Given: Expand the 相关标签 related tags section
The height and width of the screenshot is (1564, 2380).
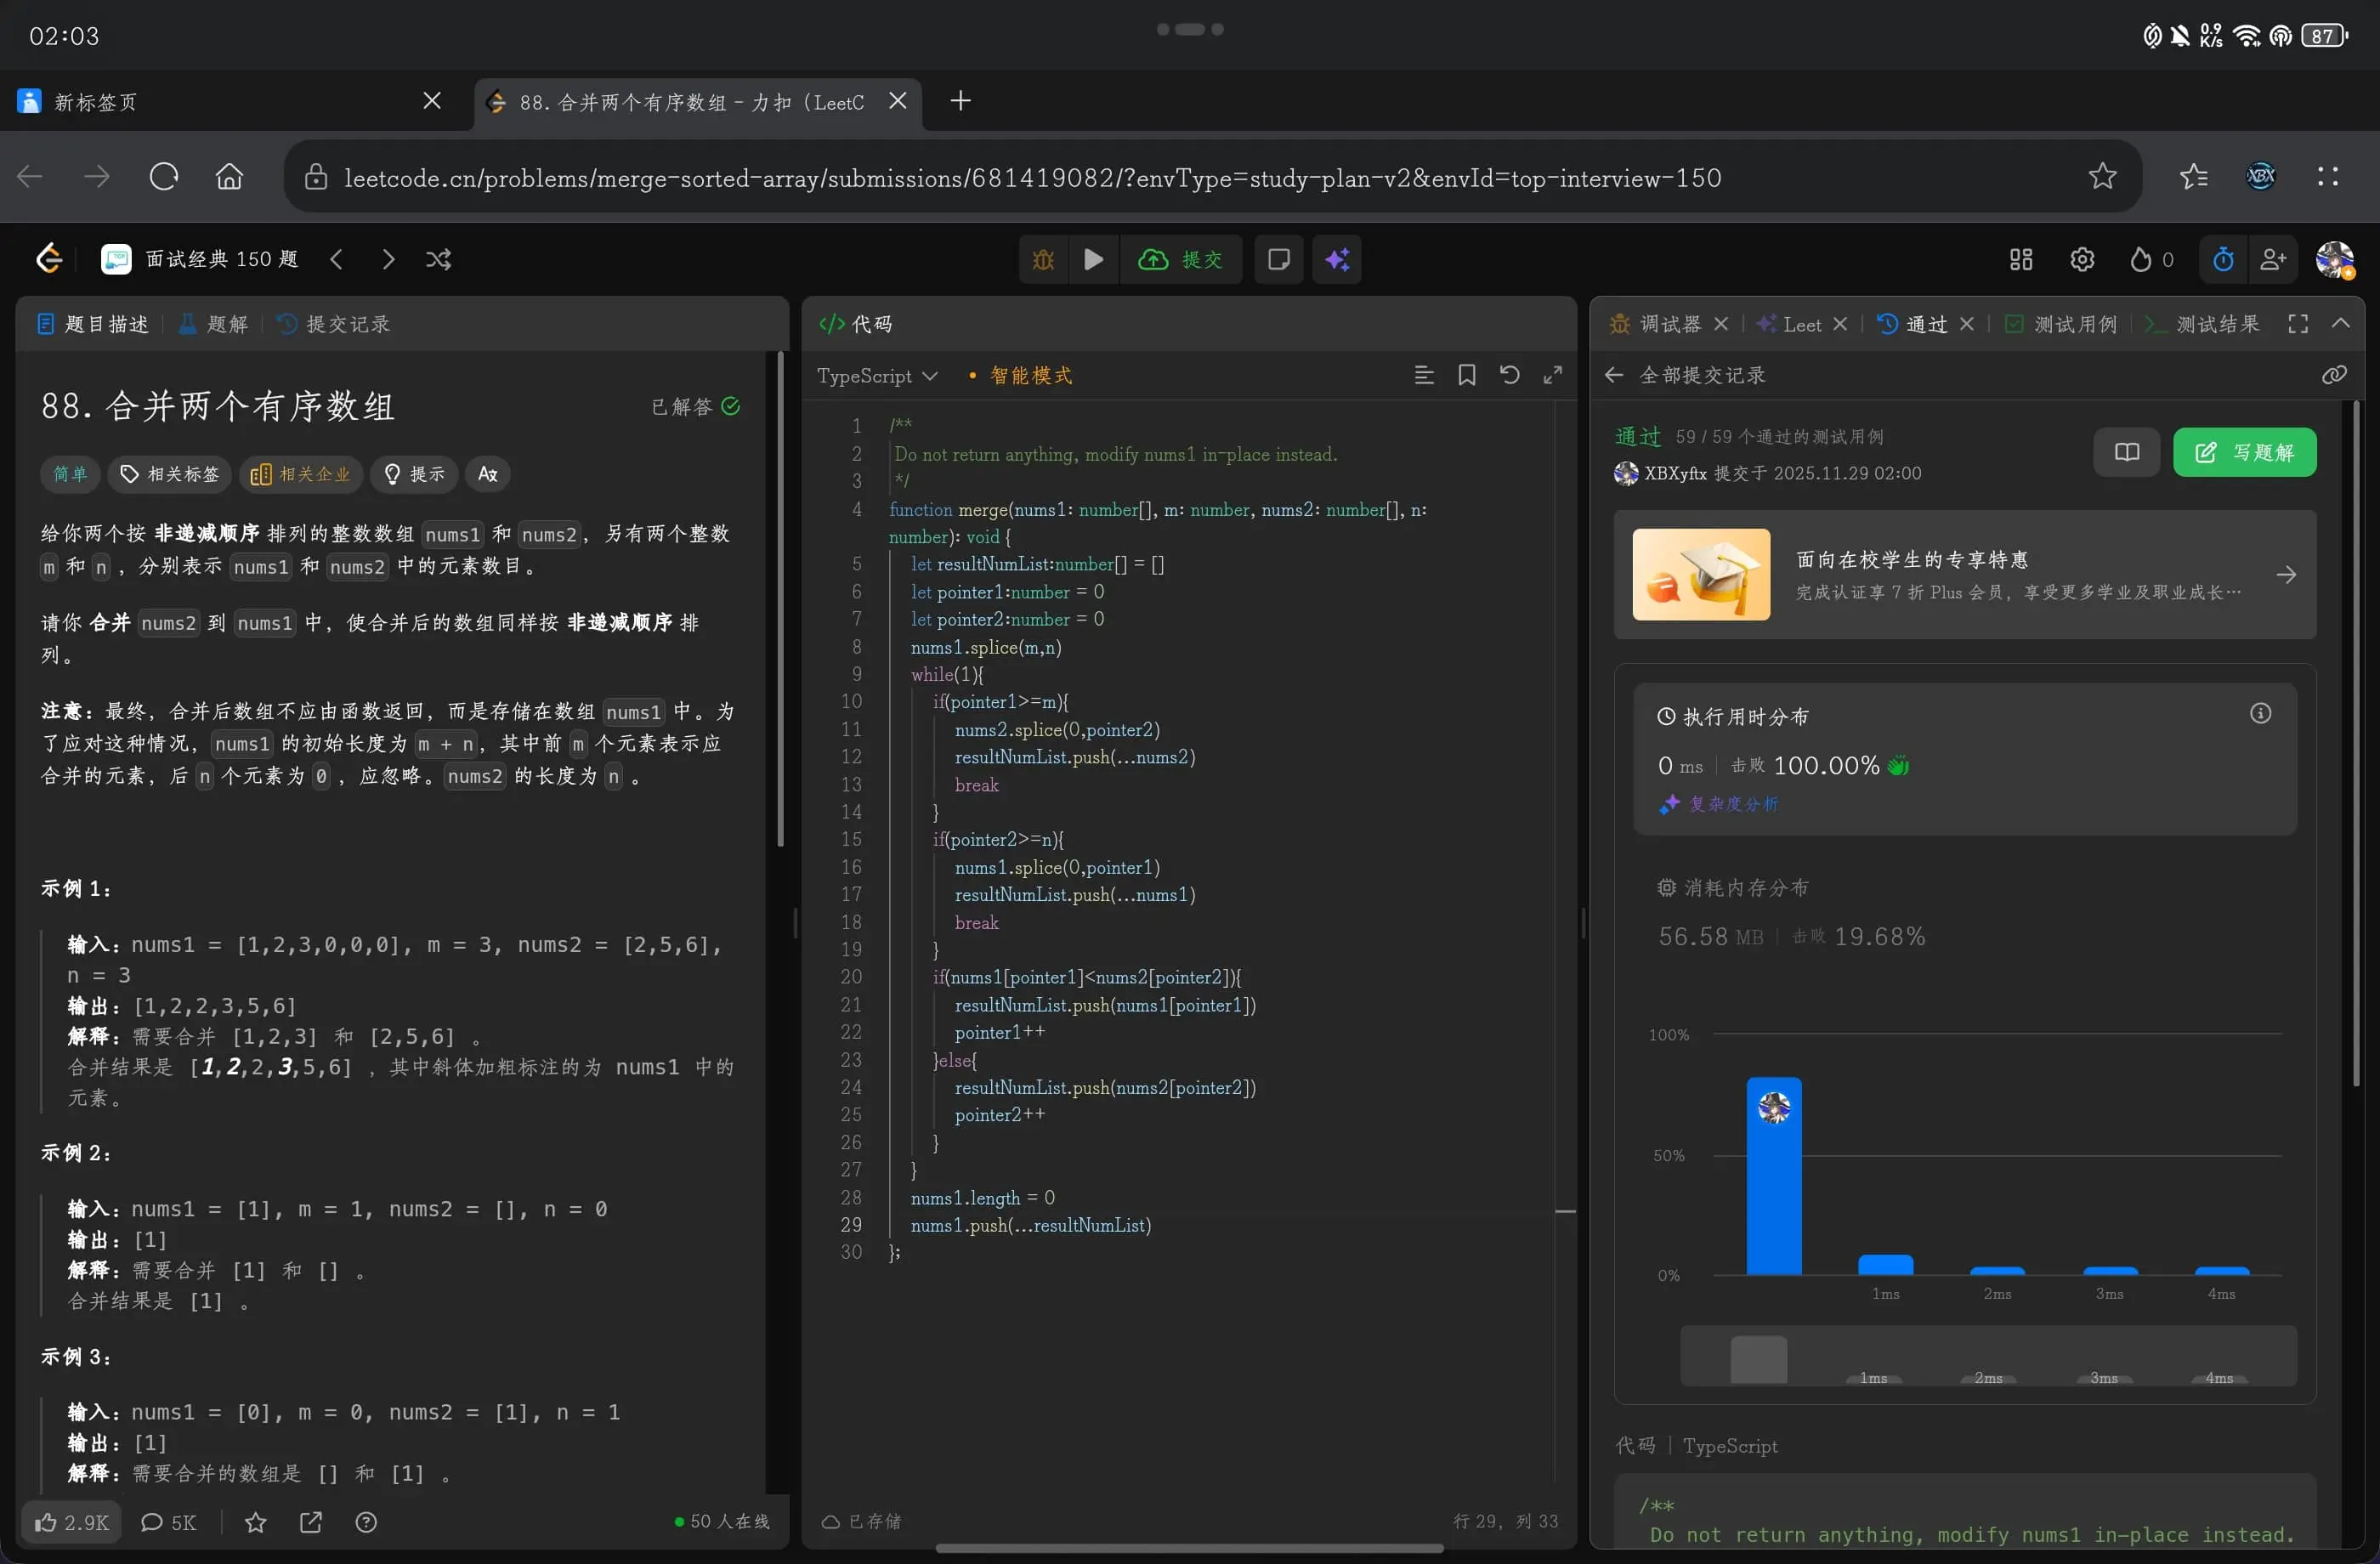Looking at the screenshot, I should pos(170,474).
